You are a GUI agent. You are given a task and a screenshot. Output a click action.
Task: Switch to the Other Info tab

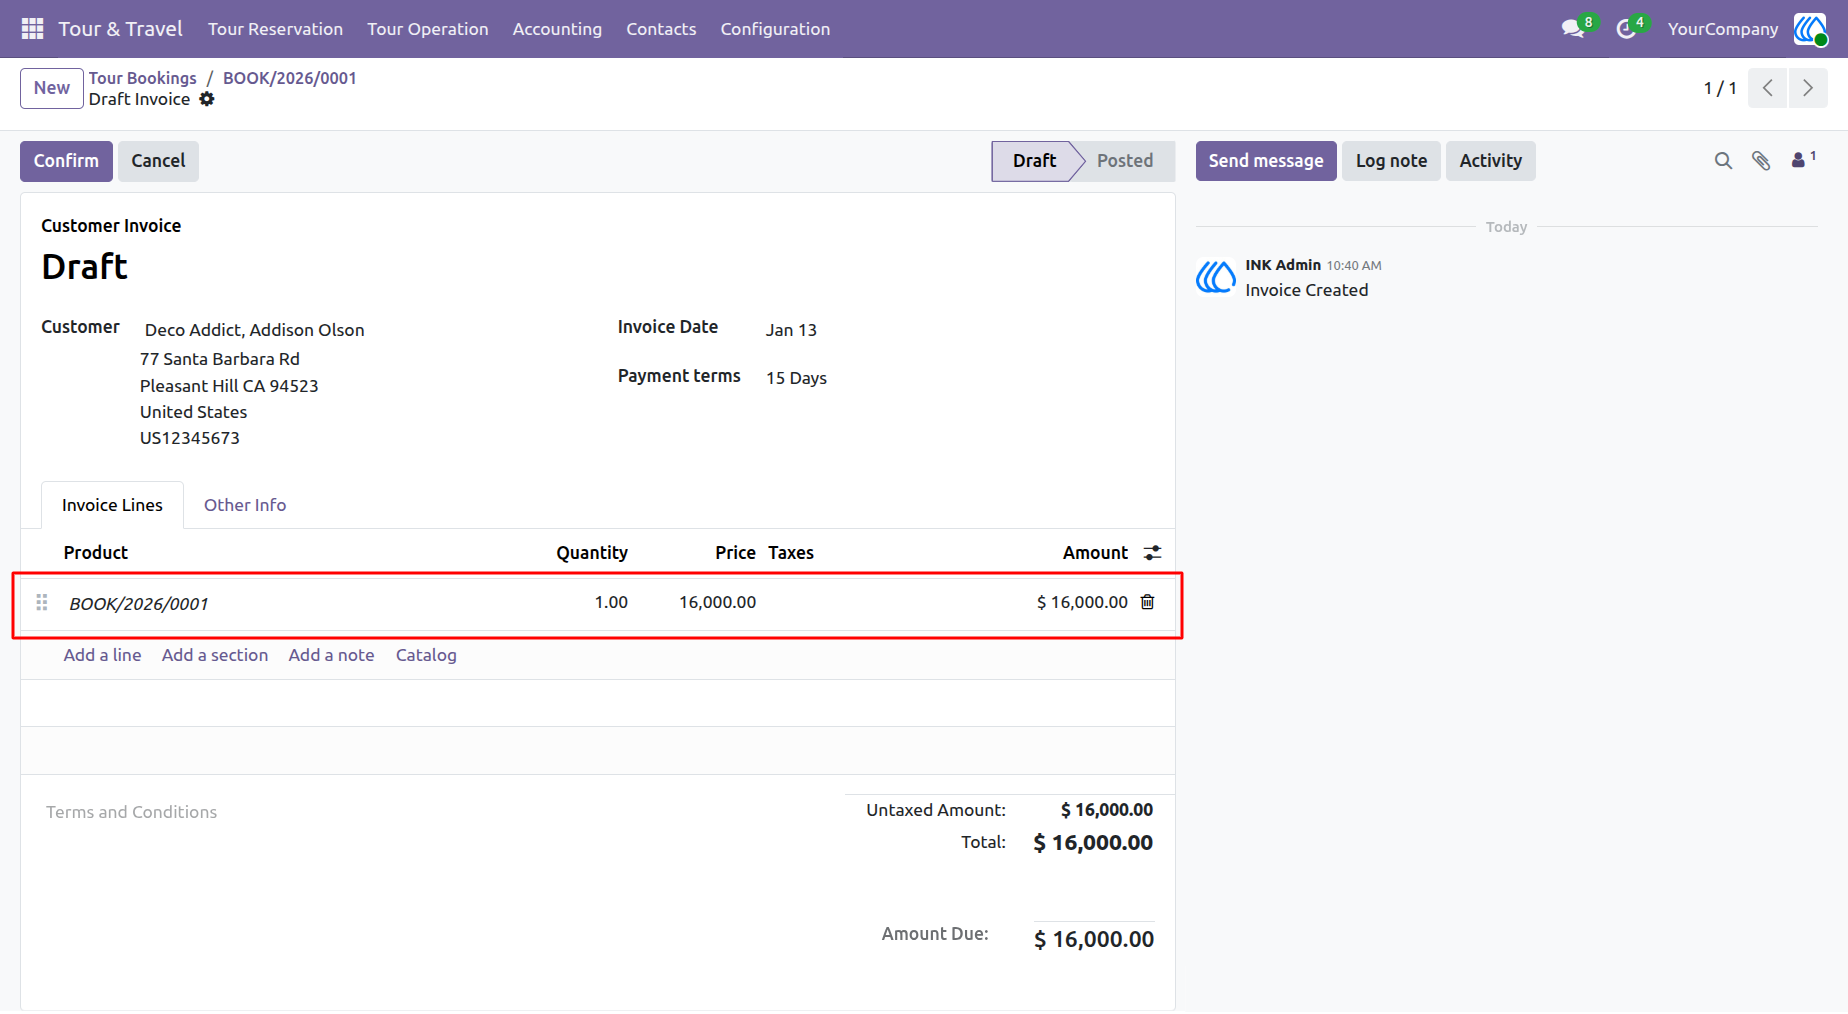click(x=245, y=505)
